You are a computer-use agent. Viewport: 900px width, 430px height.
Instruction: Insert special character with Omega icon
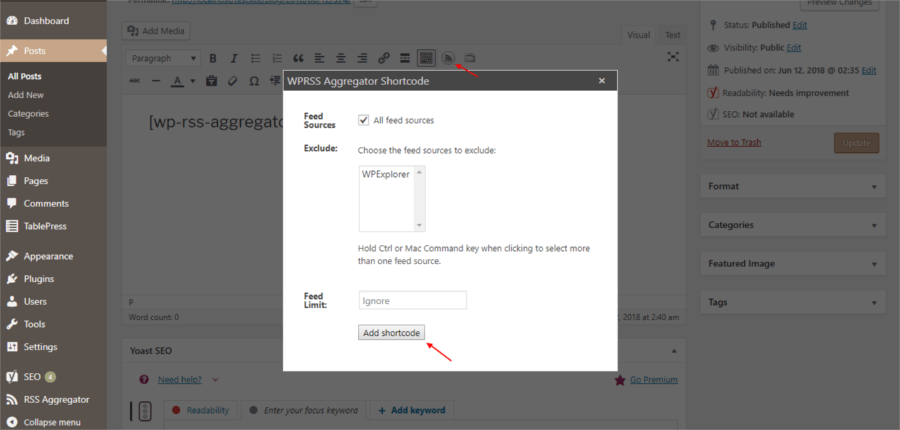point(254,81)
